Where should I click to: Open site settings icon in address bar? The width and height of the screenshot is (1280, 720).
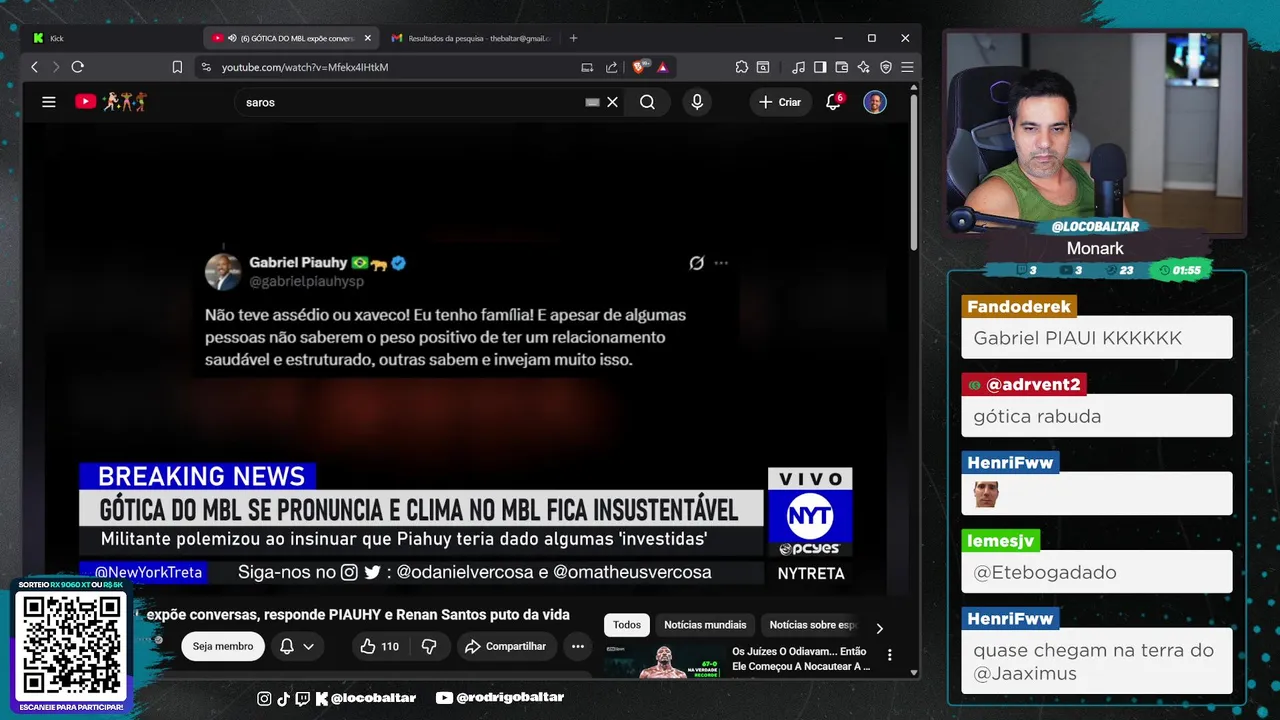tap(206, 67)
